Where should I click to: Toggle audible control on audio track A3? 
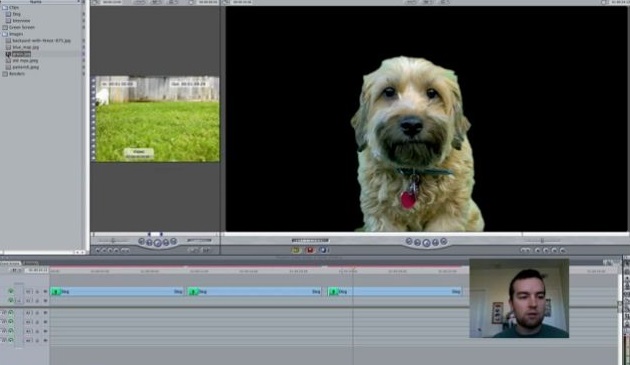11,331
